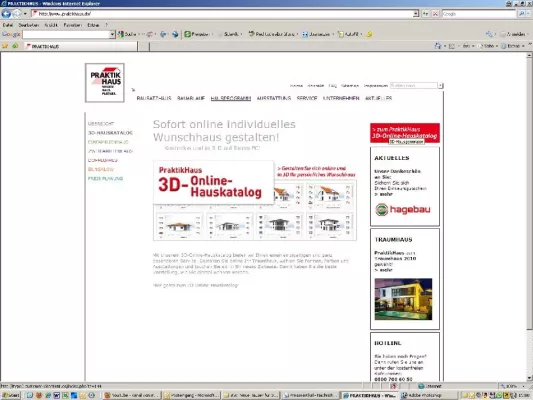The width and height of the screenshot is (533, 400).
Task: Click the Start button in taskbar
Action: point(11,395)
